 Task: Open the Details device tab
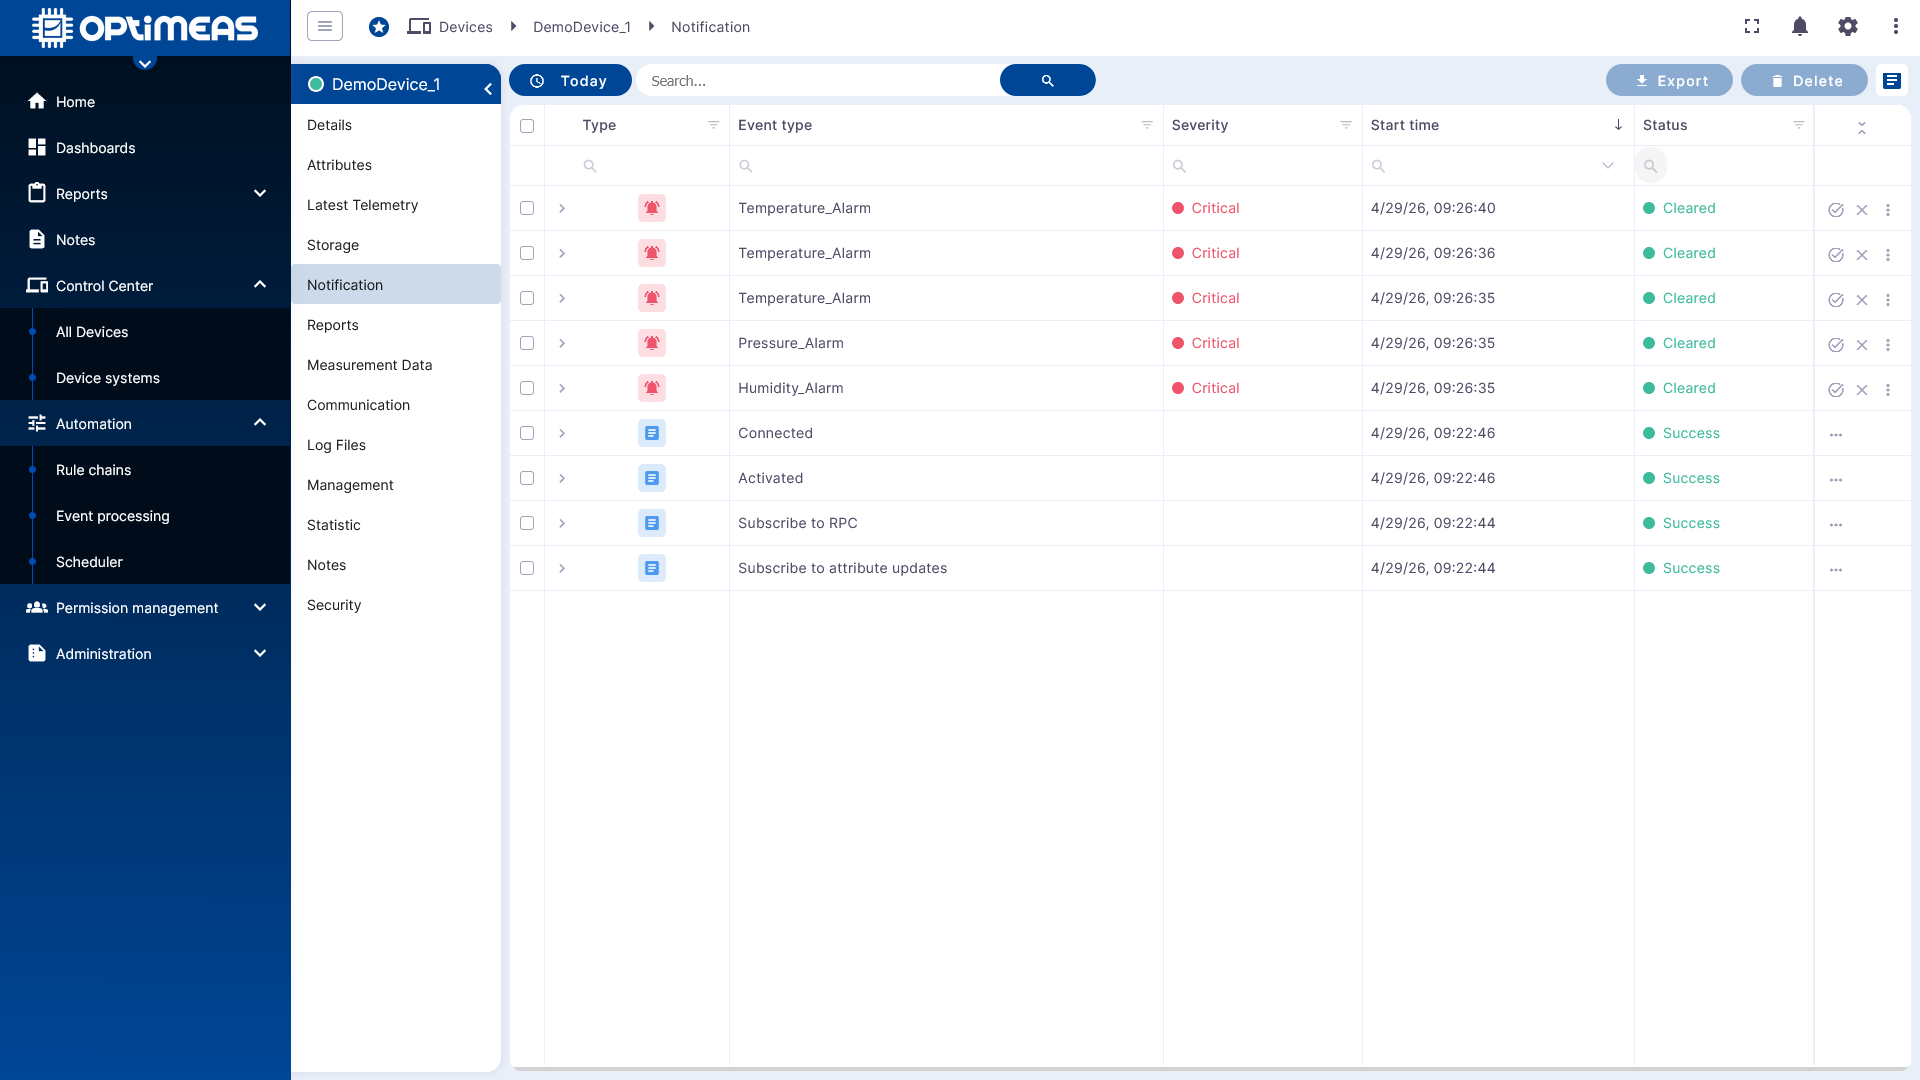(x=396, y=125)
